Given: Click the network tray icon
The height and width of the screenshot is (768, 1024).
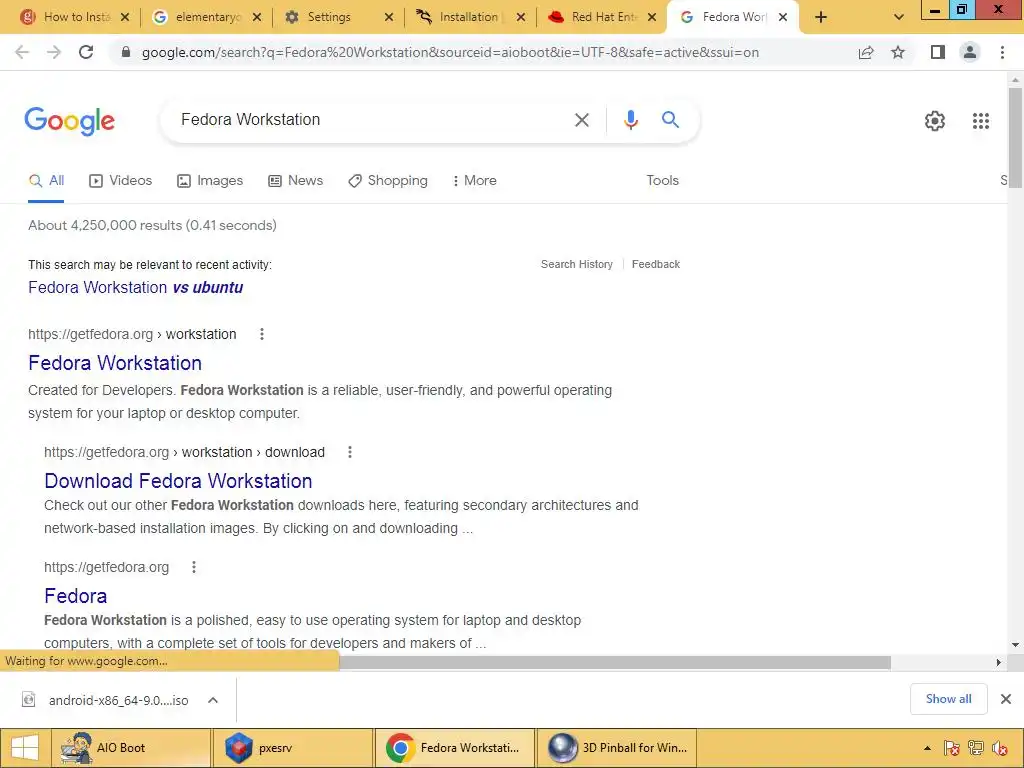Looking at the screenshot, I should tap(976, 748).
